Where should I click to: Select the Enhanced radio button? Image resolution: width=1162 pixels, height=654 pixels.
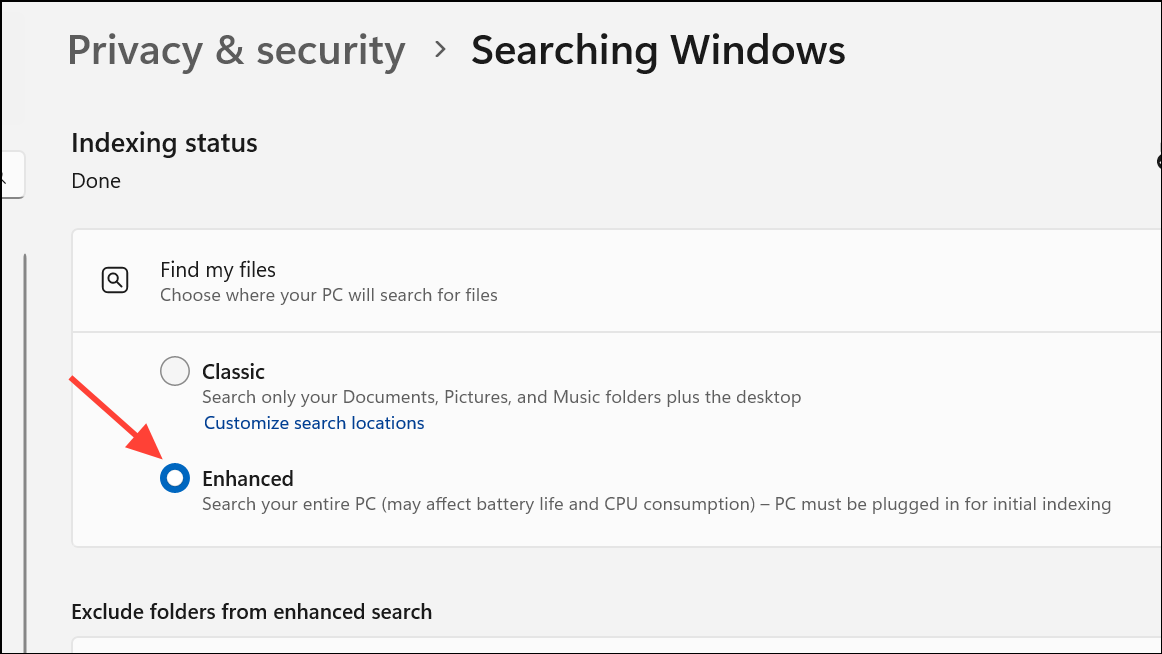(x=175, y=478)
